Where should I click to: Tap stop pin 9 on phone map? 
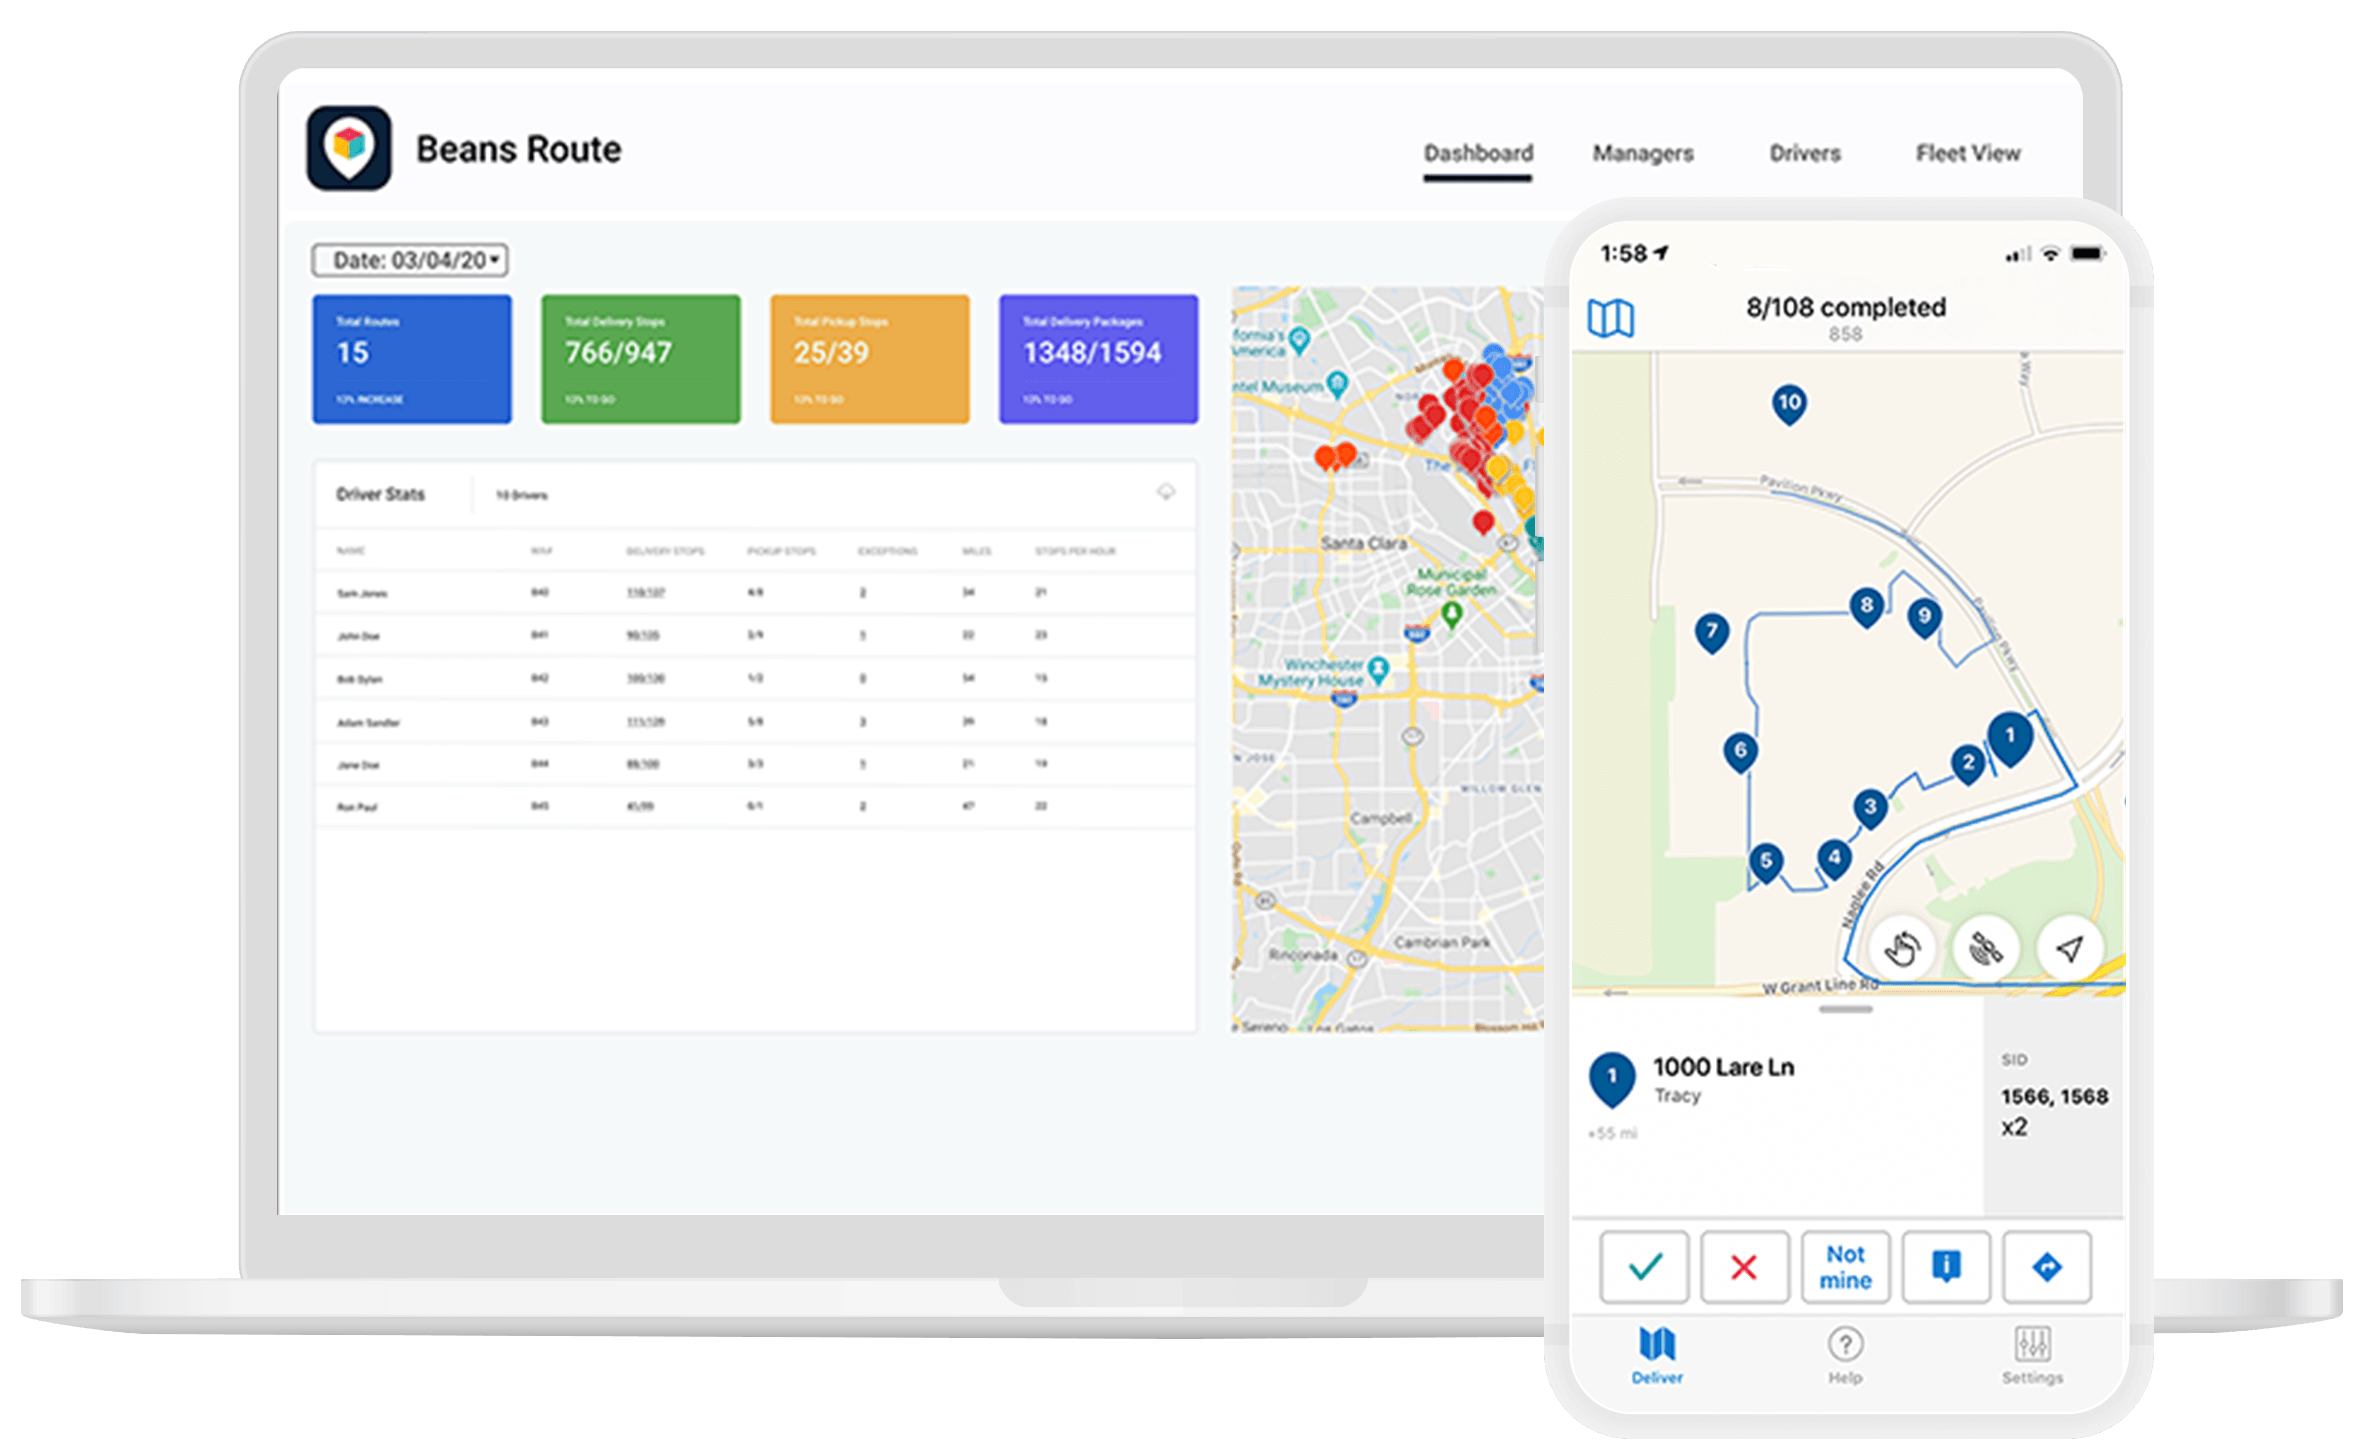[1924, 618]
